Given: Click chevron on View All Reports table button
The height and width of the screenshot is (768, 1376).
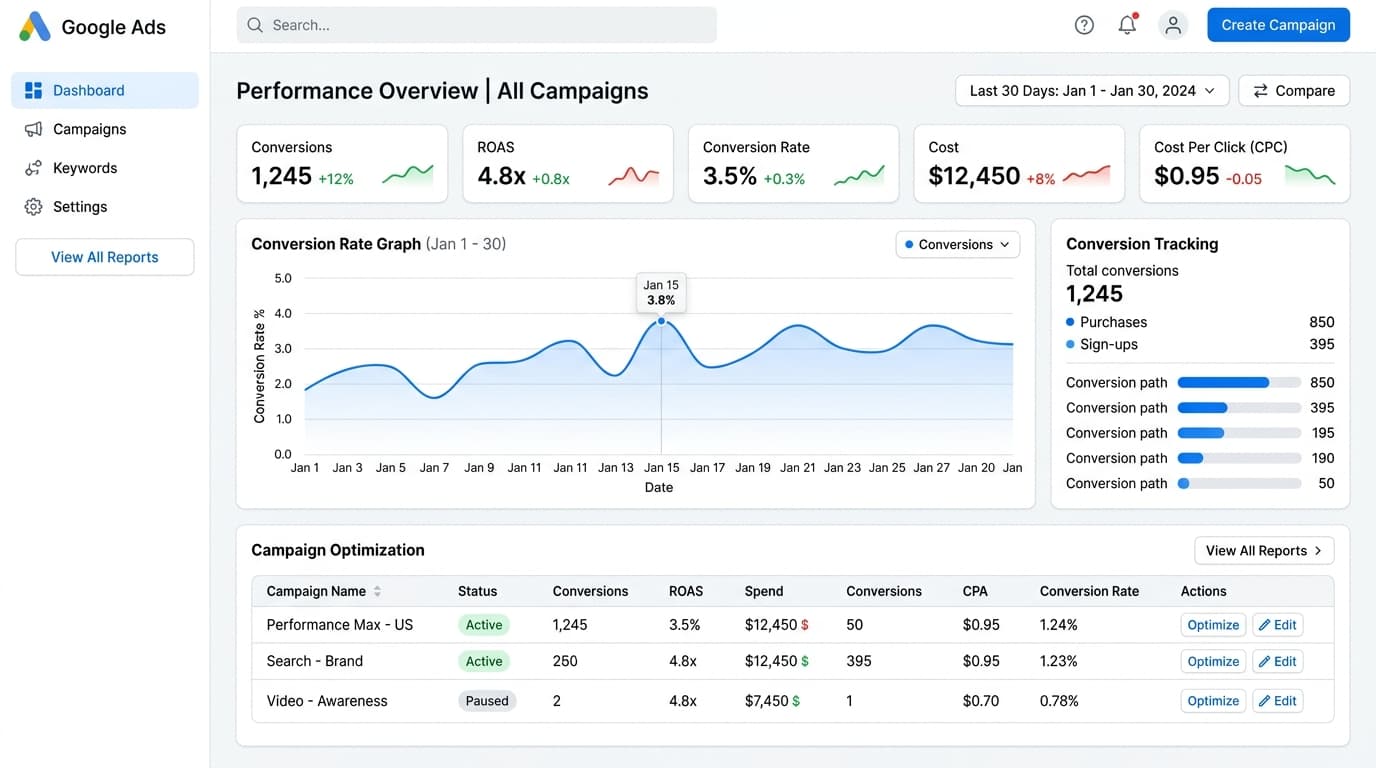Looking at the screenshot, I should (1318, 551).
